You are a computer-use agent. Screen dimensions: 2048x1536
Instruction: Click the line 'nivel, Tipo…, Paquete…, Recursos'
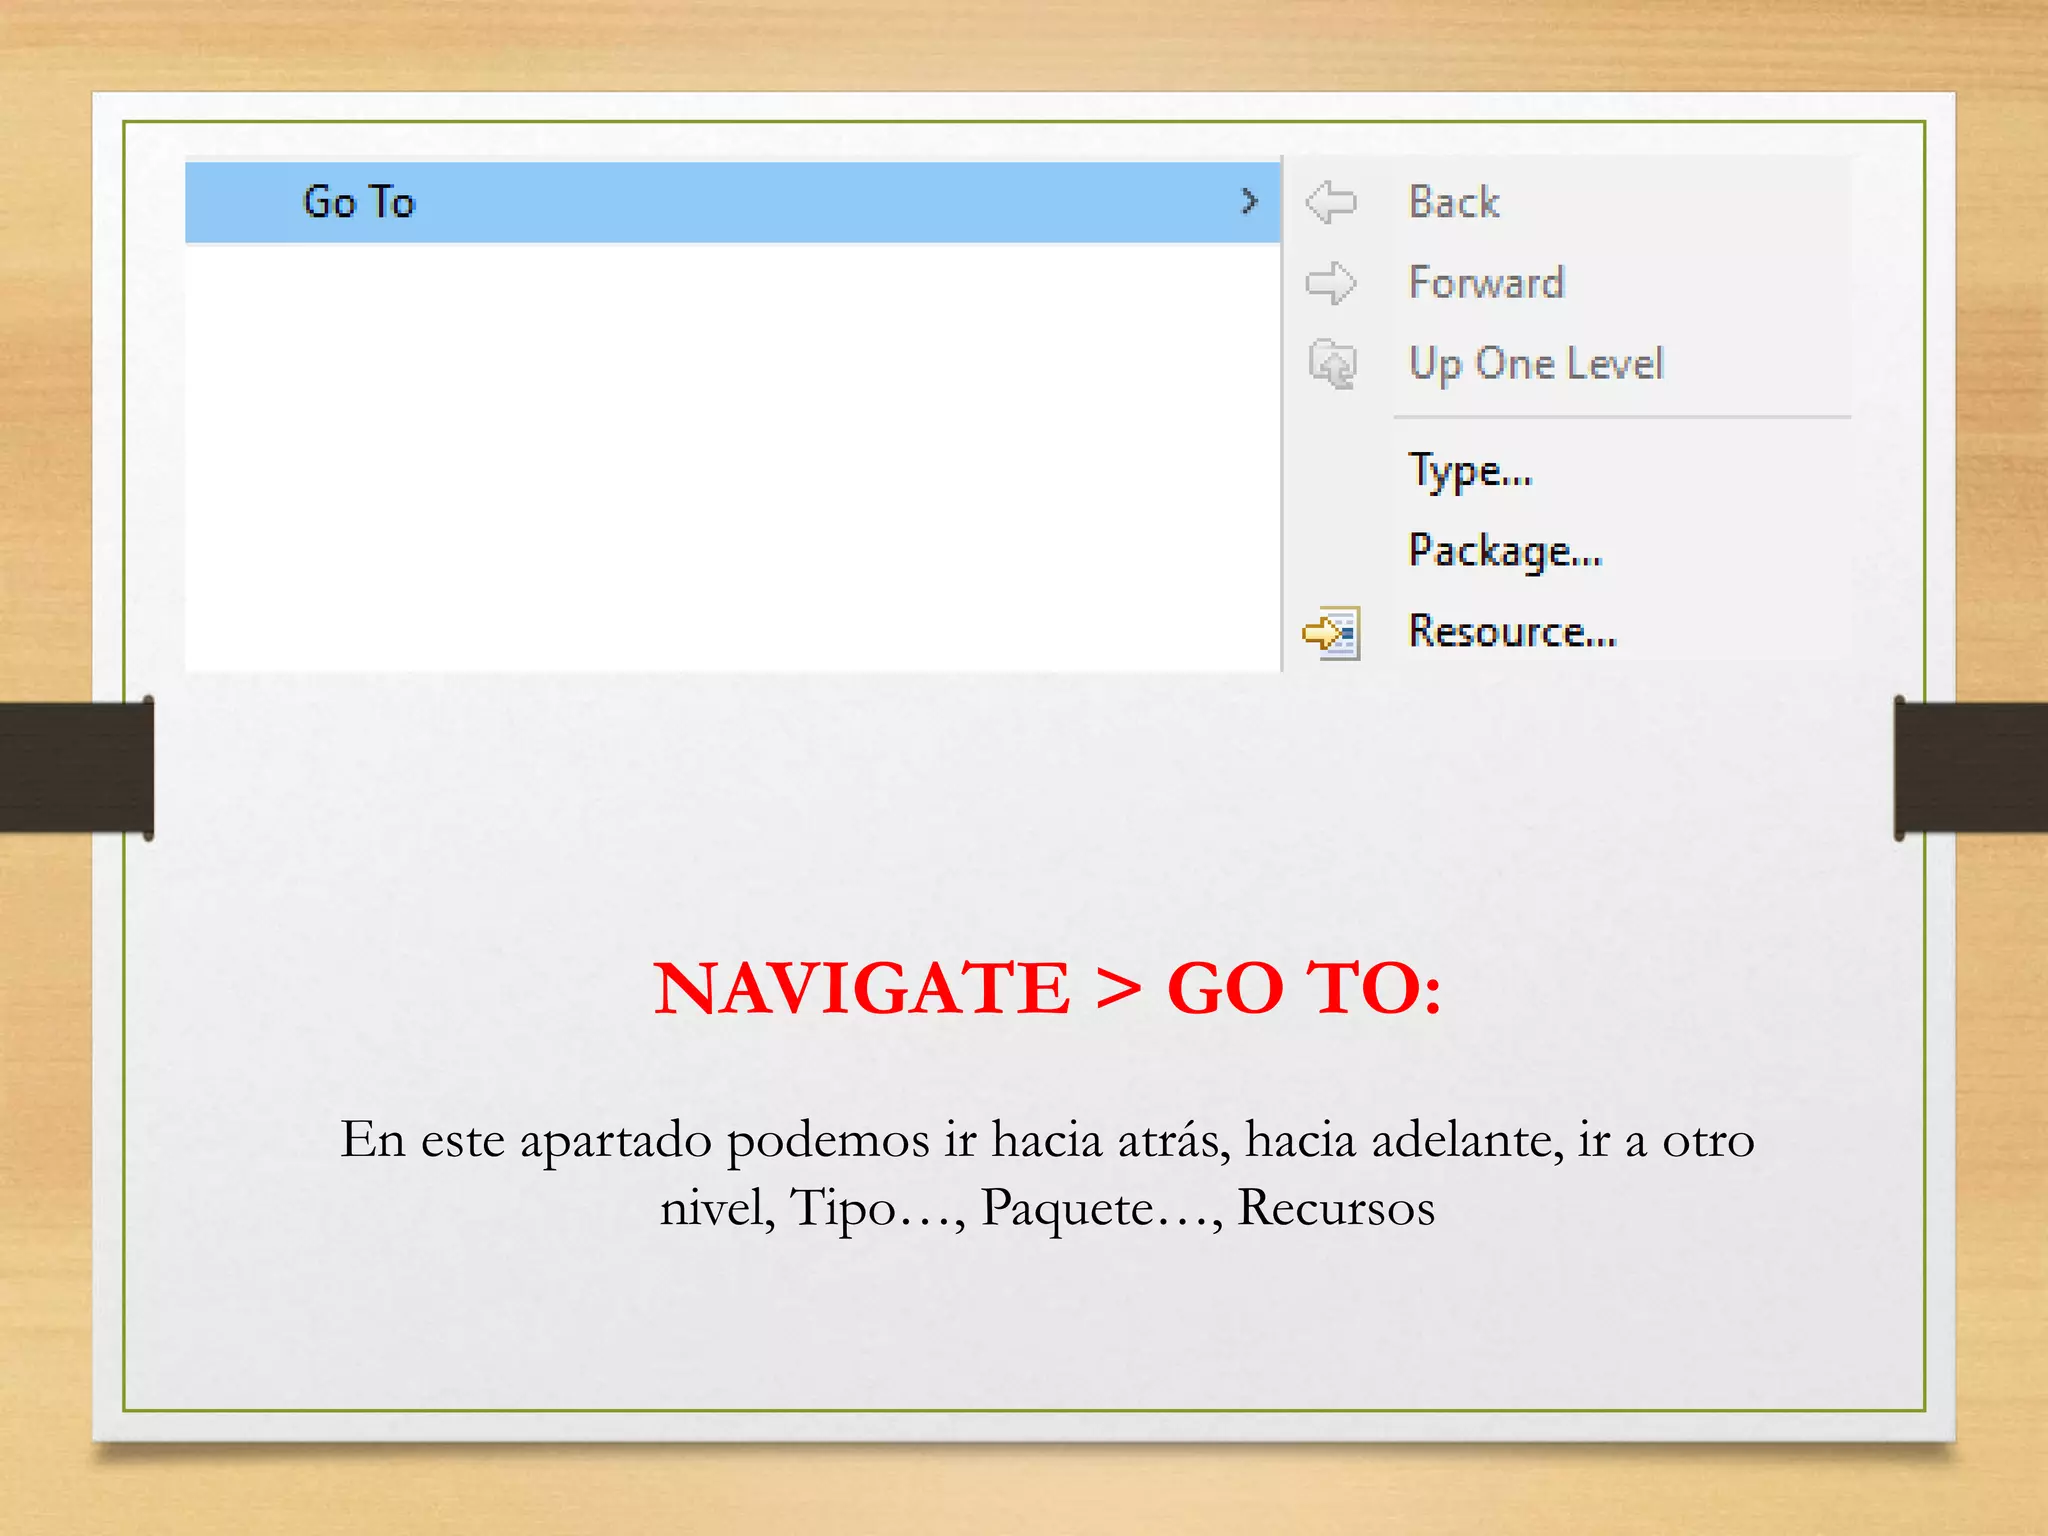pyautogui.click(x=1047, y=1207)
